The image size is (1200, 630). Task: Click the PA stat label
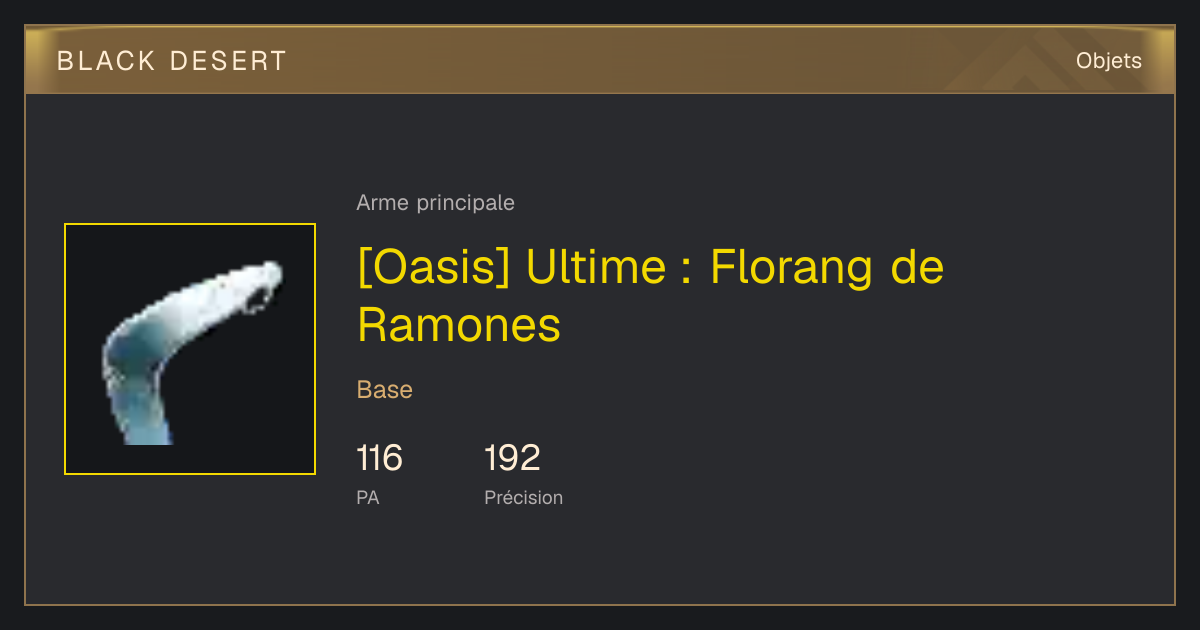coord(368,497)
